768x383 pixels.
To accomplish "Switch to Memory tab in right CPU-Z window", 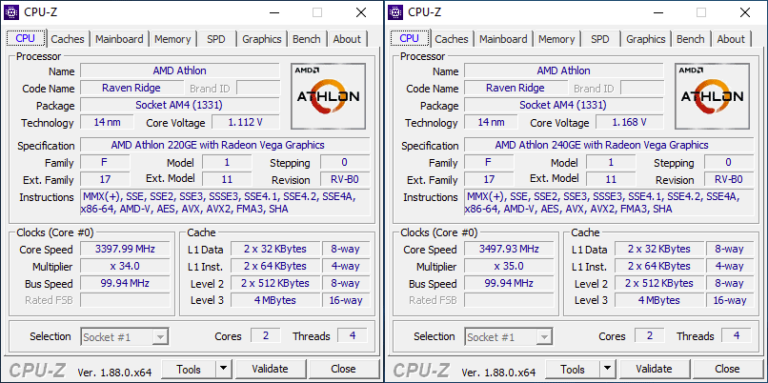I will [556, 39].
